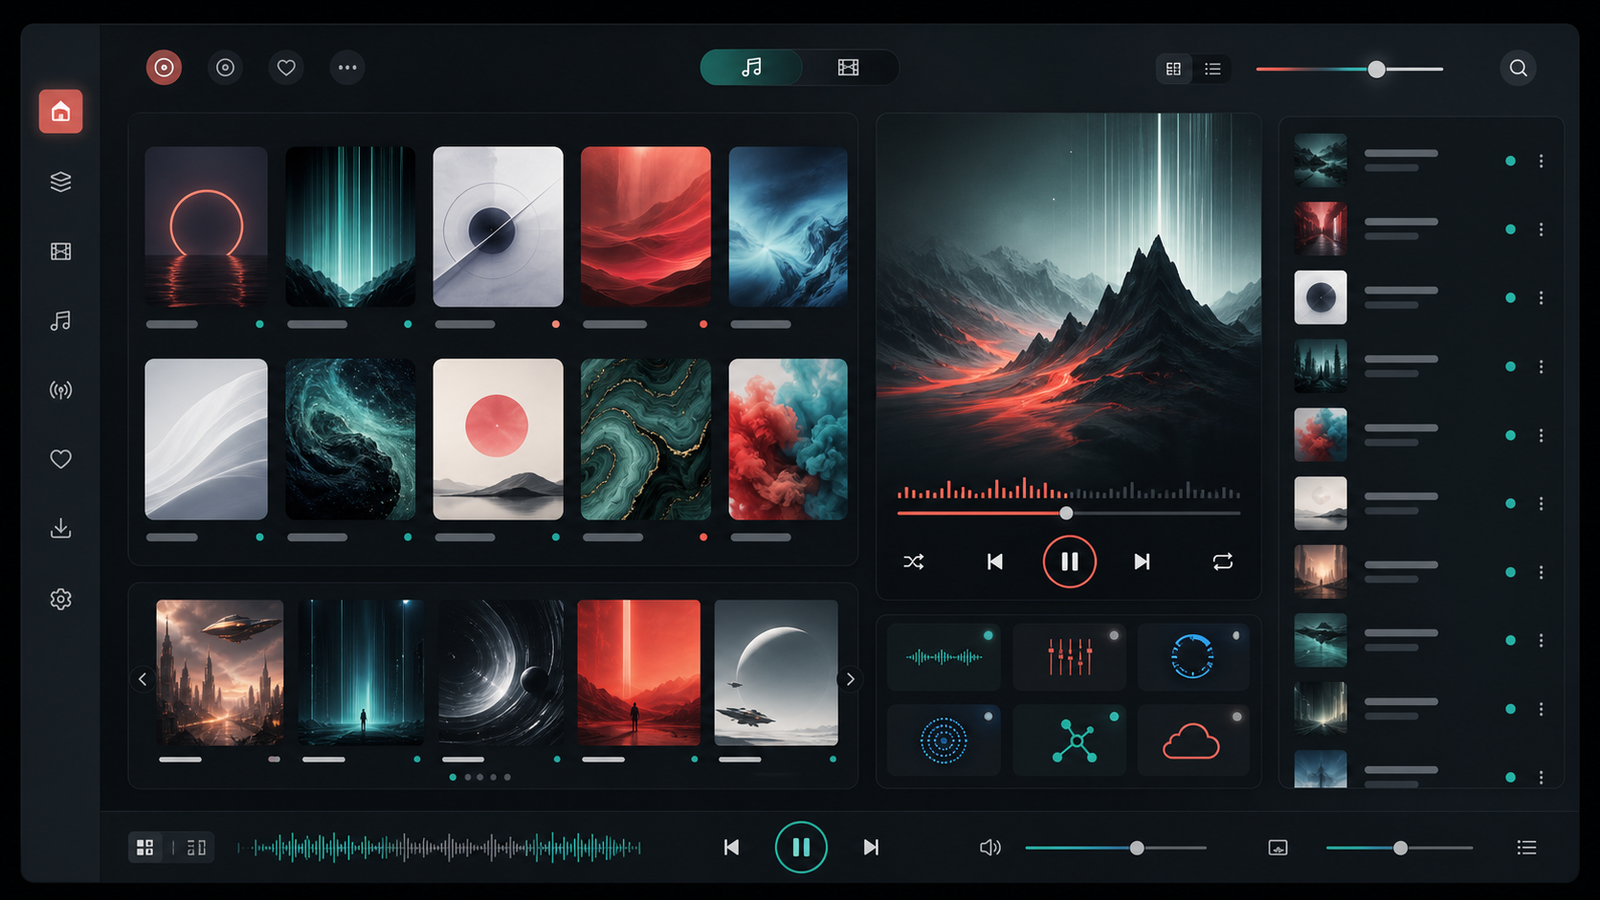The width and height of the screenshot is (1600, 900).
Task: Switch to grid view in the top toolbar
Action: [1174, 68]
